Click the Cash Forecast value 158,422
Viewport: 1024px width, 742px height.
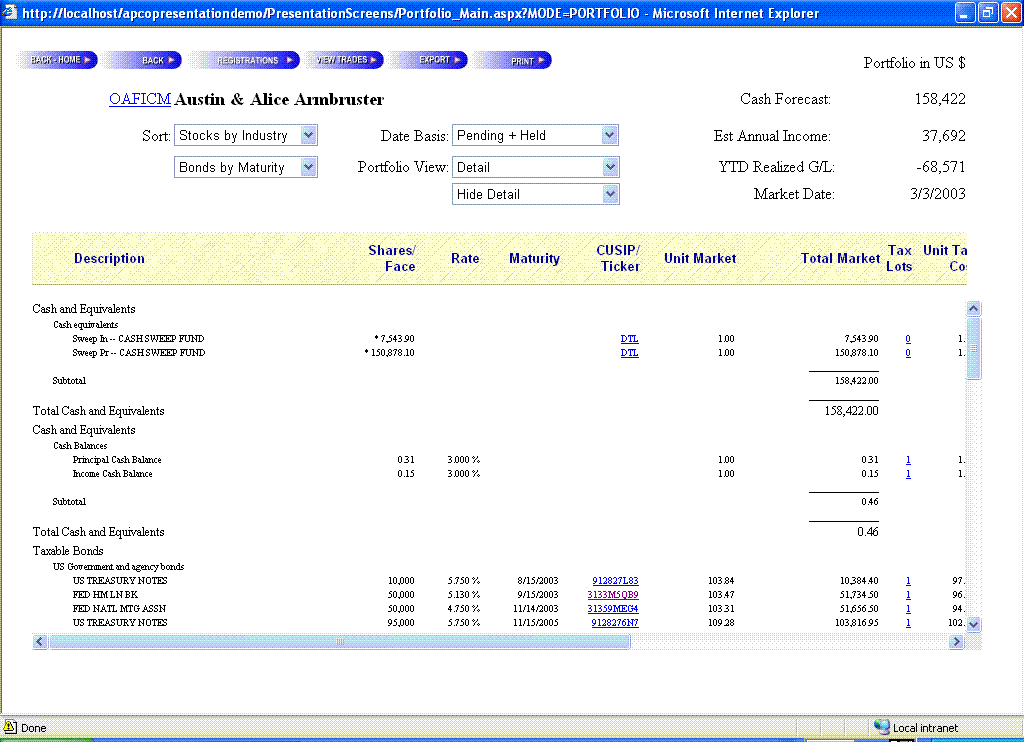click(x=940, y=99)
